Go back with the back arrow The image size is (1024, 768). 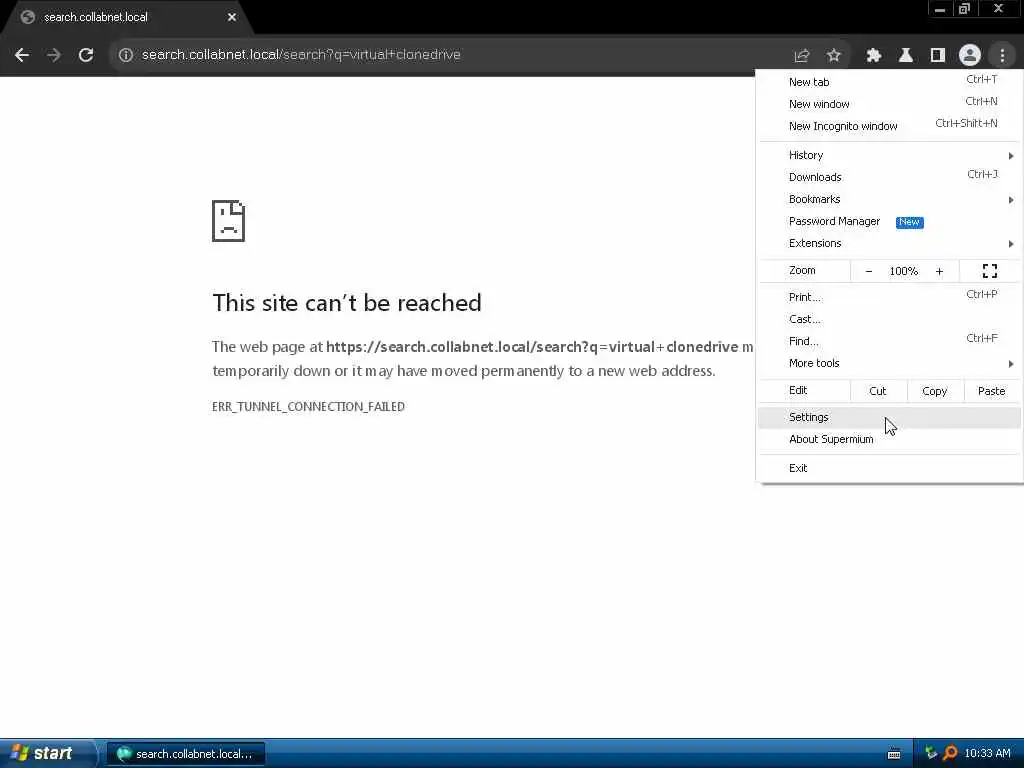point(22,55)
